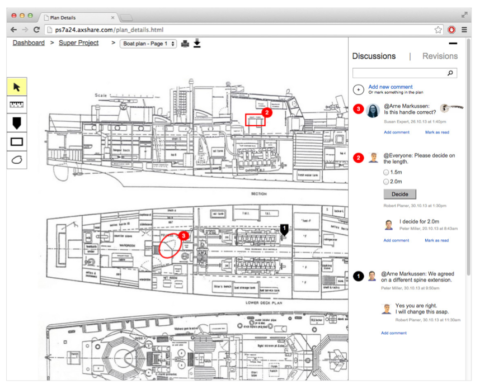Screen dimensions: 480x389
Task: Add comment under spine extension thread
Action: click(x=394, y=333)
